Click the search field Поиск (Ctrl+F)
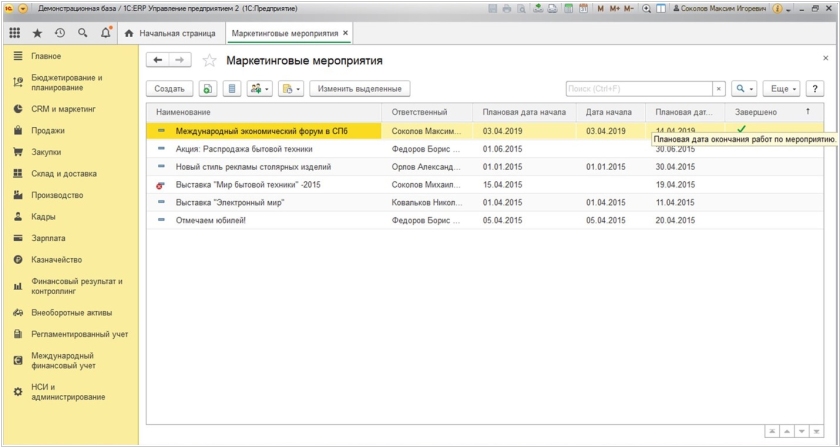Image resolution: width=840 pixels, height=447 pixels. pyautogui.click(x=638, y=89)
